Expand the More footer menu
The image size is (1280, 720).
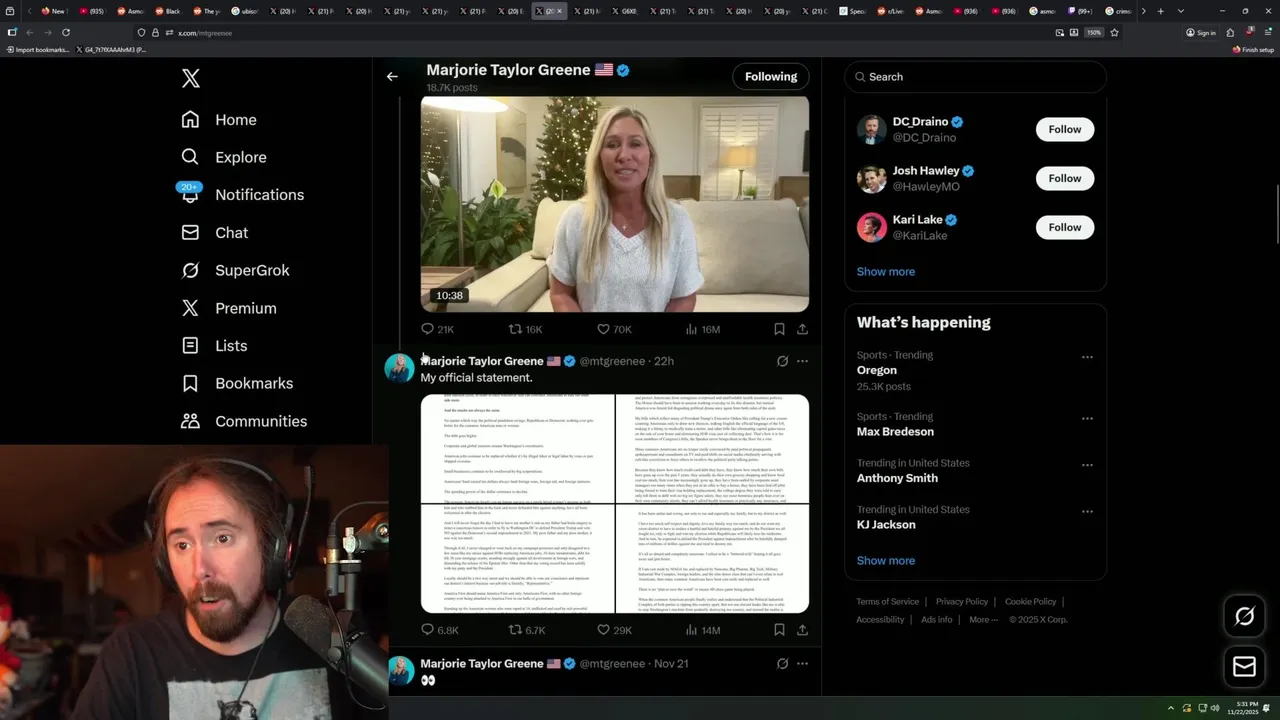[982, 619]
